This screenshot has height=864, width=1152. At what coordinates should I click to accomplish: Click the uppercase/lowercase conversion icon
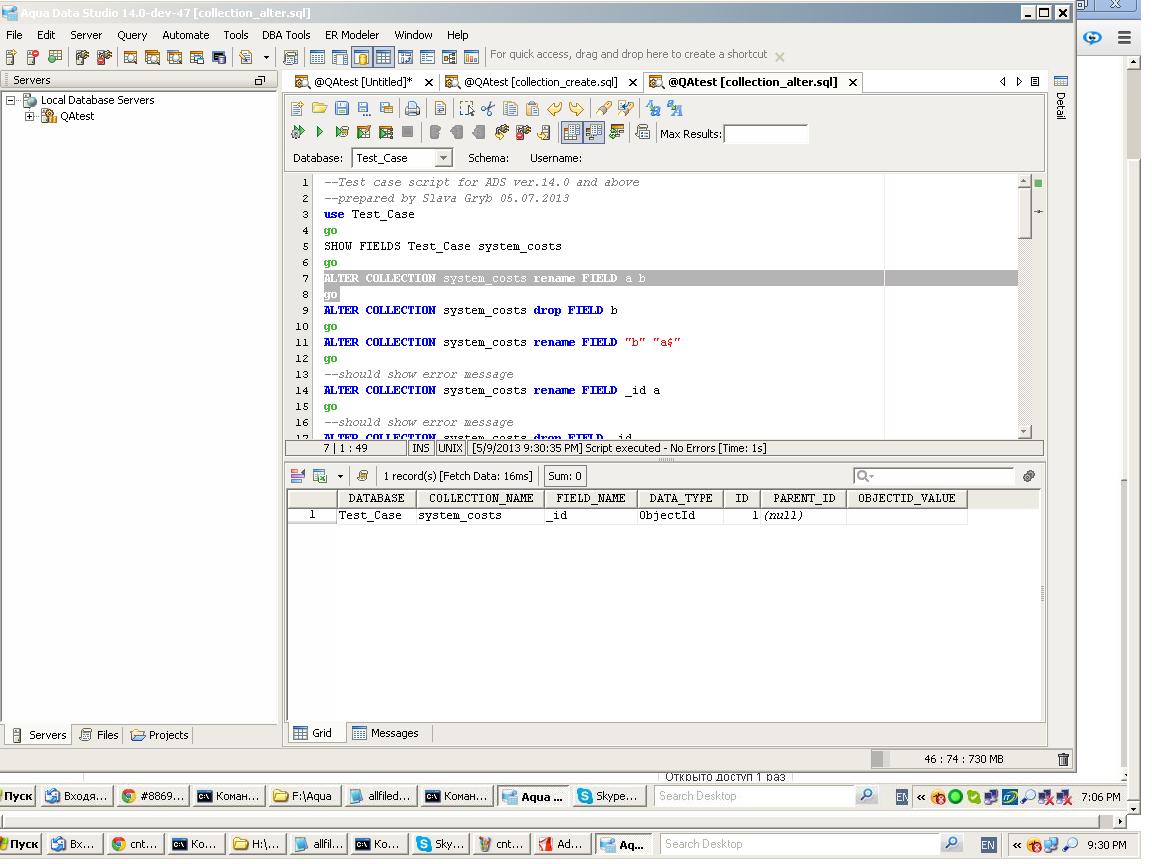(653, 109)
